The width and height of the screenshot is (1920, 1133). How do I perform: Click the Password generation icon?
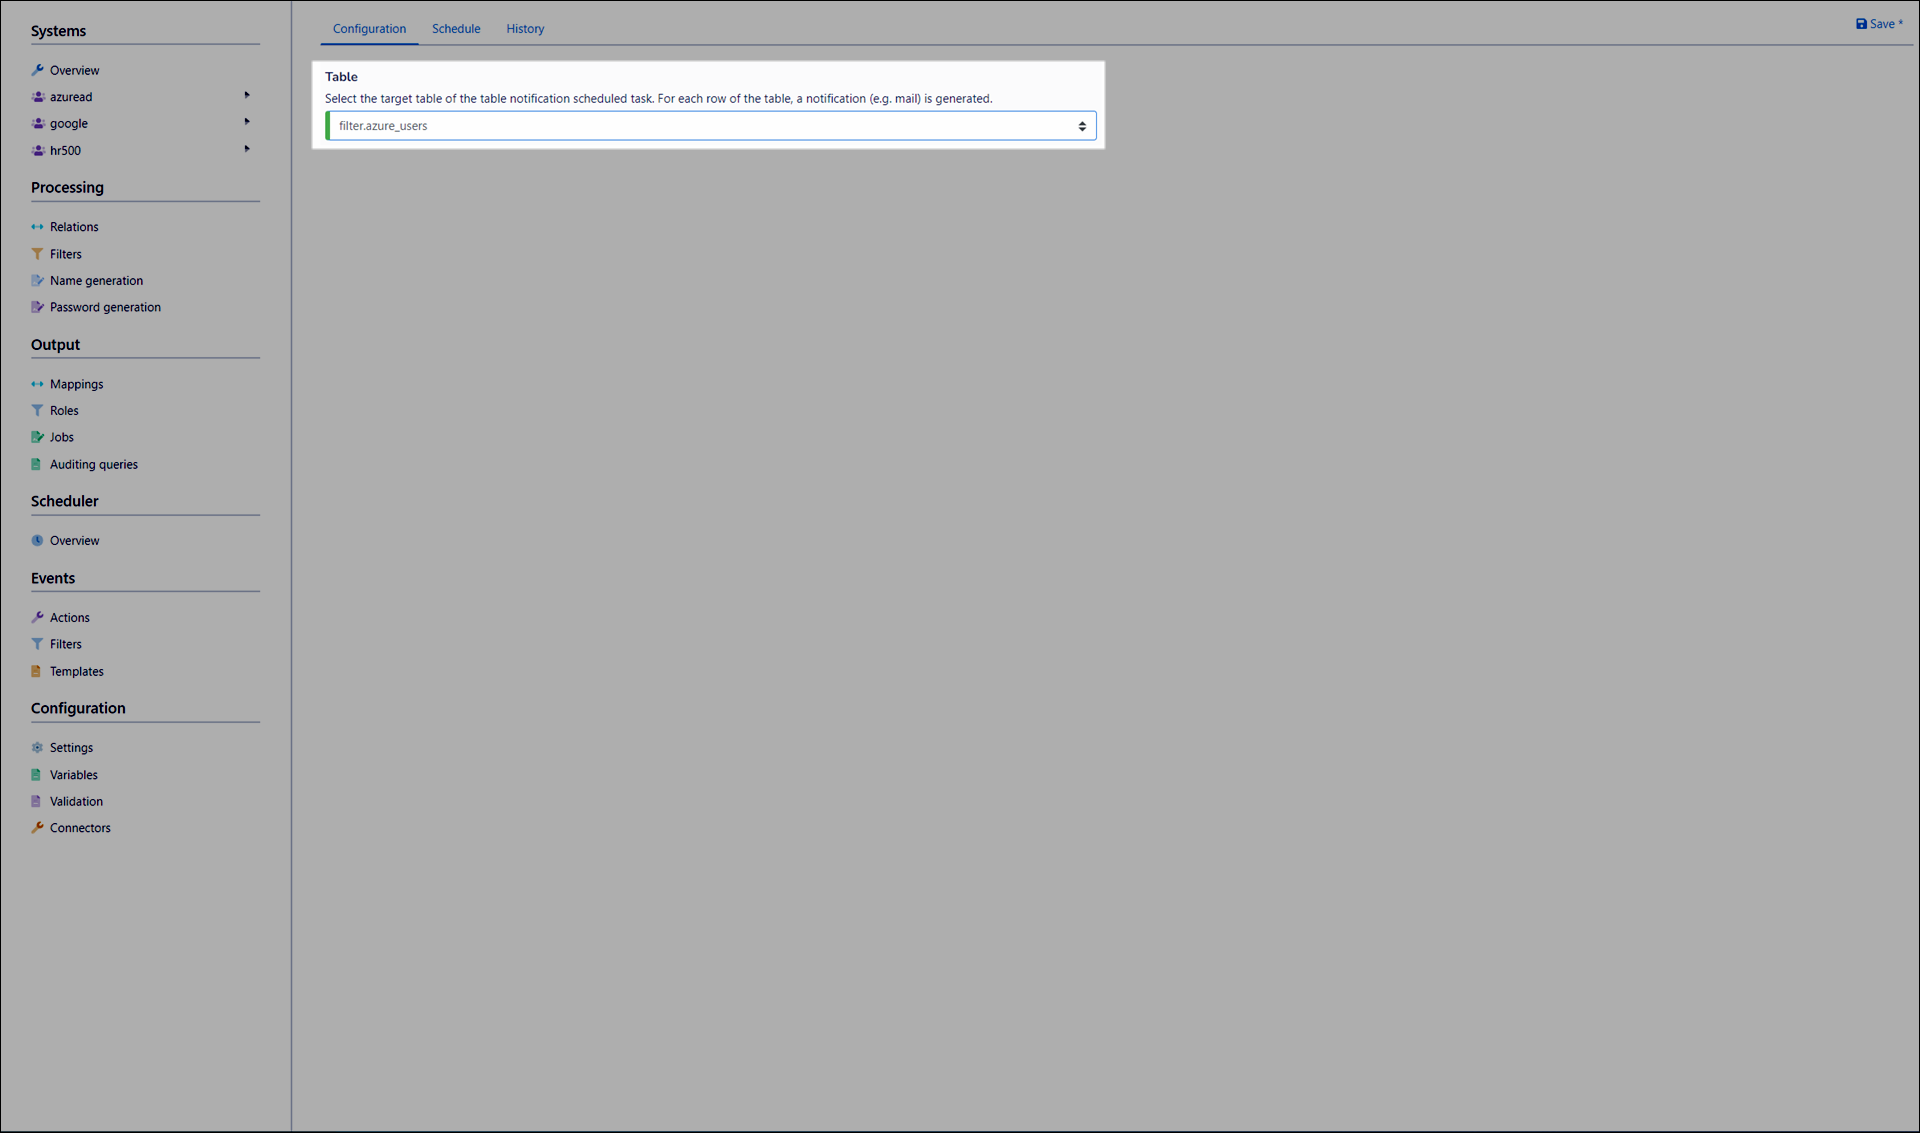point(38,307)
